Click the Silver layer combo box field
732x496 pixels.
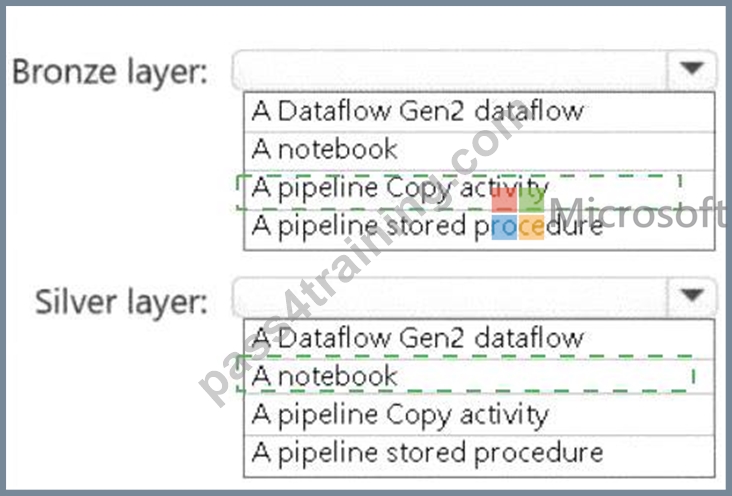[x=474, y=297]
